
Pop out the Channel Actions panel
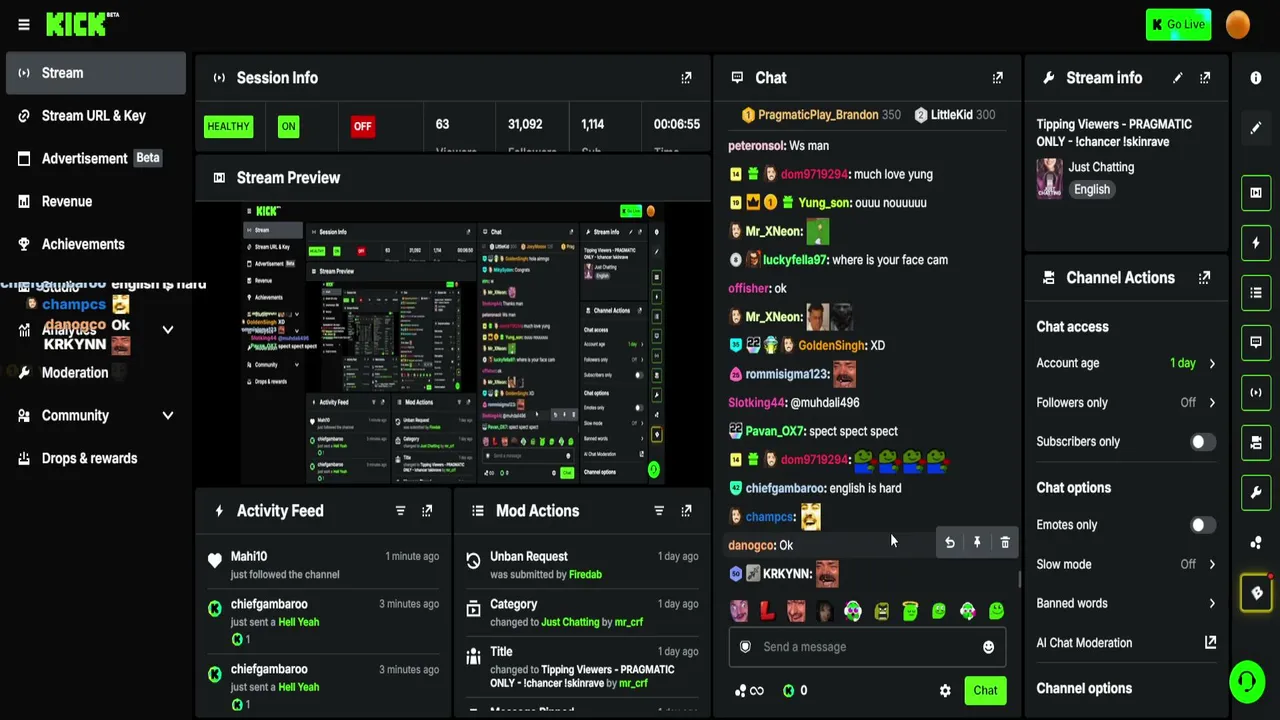click(x=1204, y=278)
